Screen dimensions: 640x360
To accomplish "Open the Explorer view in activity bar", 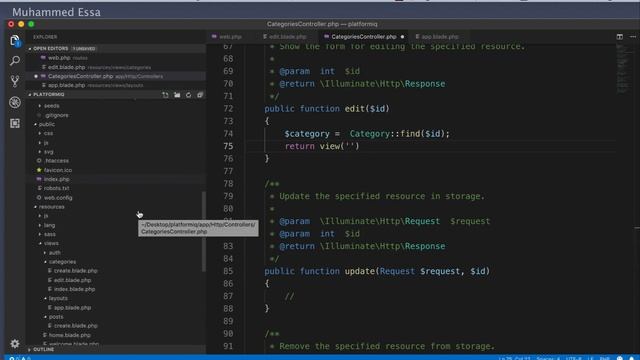I will click(x=15, y=40).
